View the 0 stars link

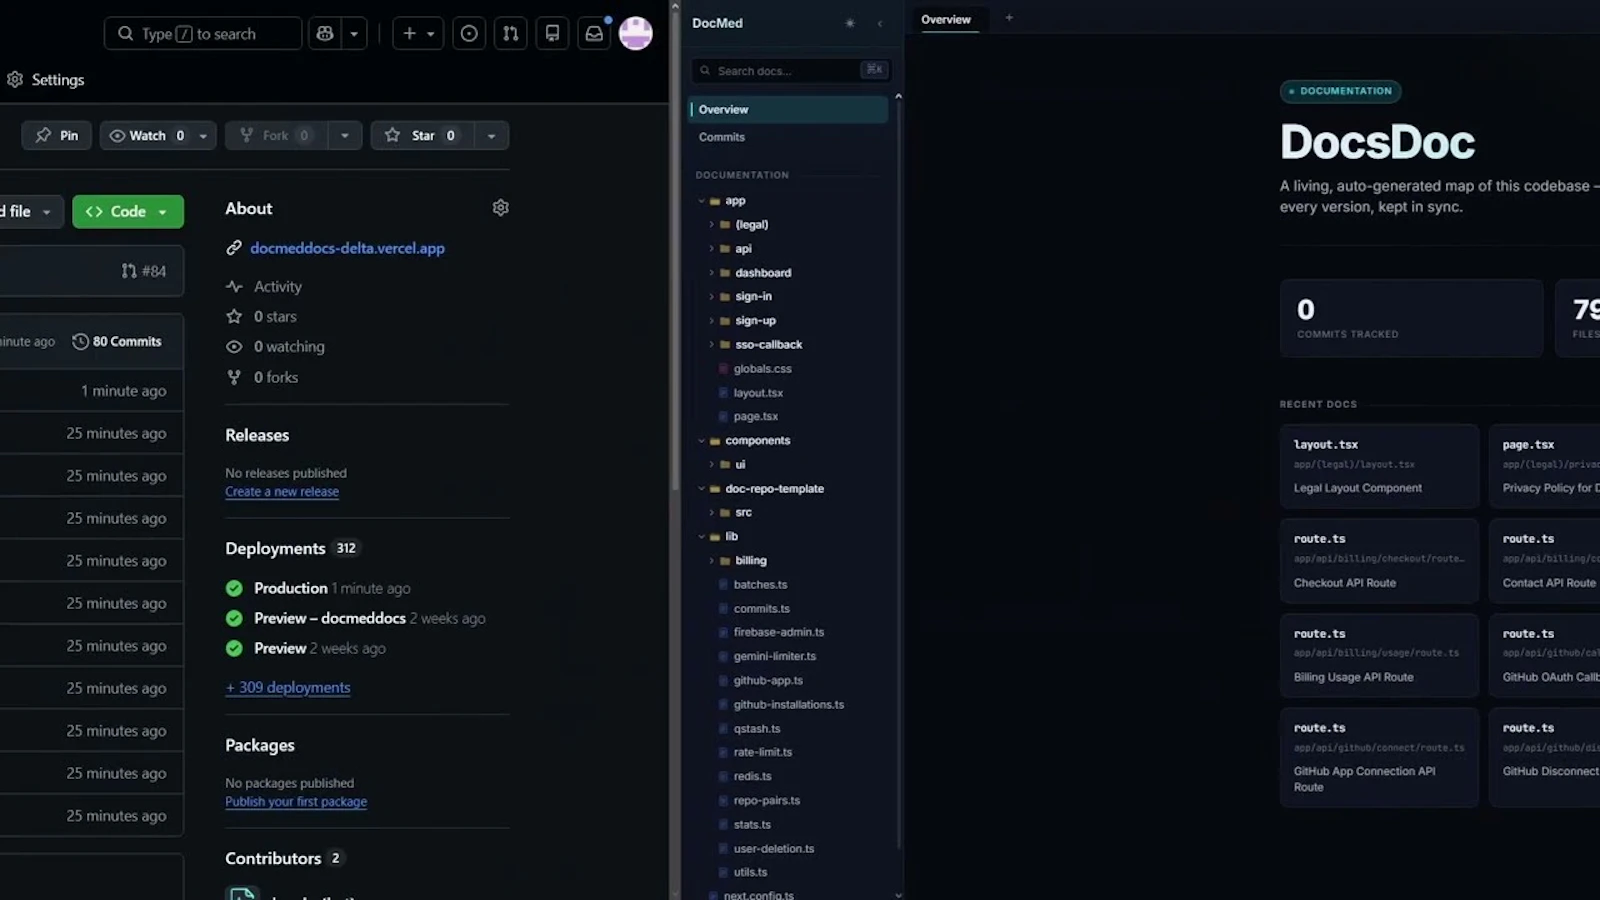tap(275, 317)
